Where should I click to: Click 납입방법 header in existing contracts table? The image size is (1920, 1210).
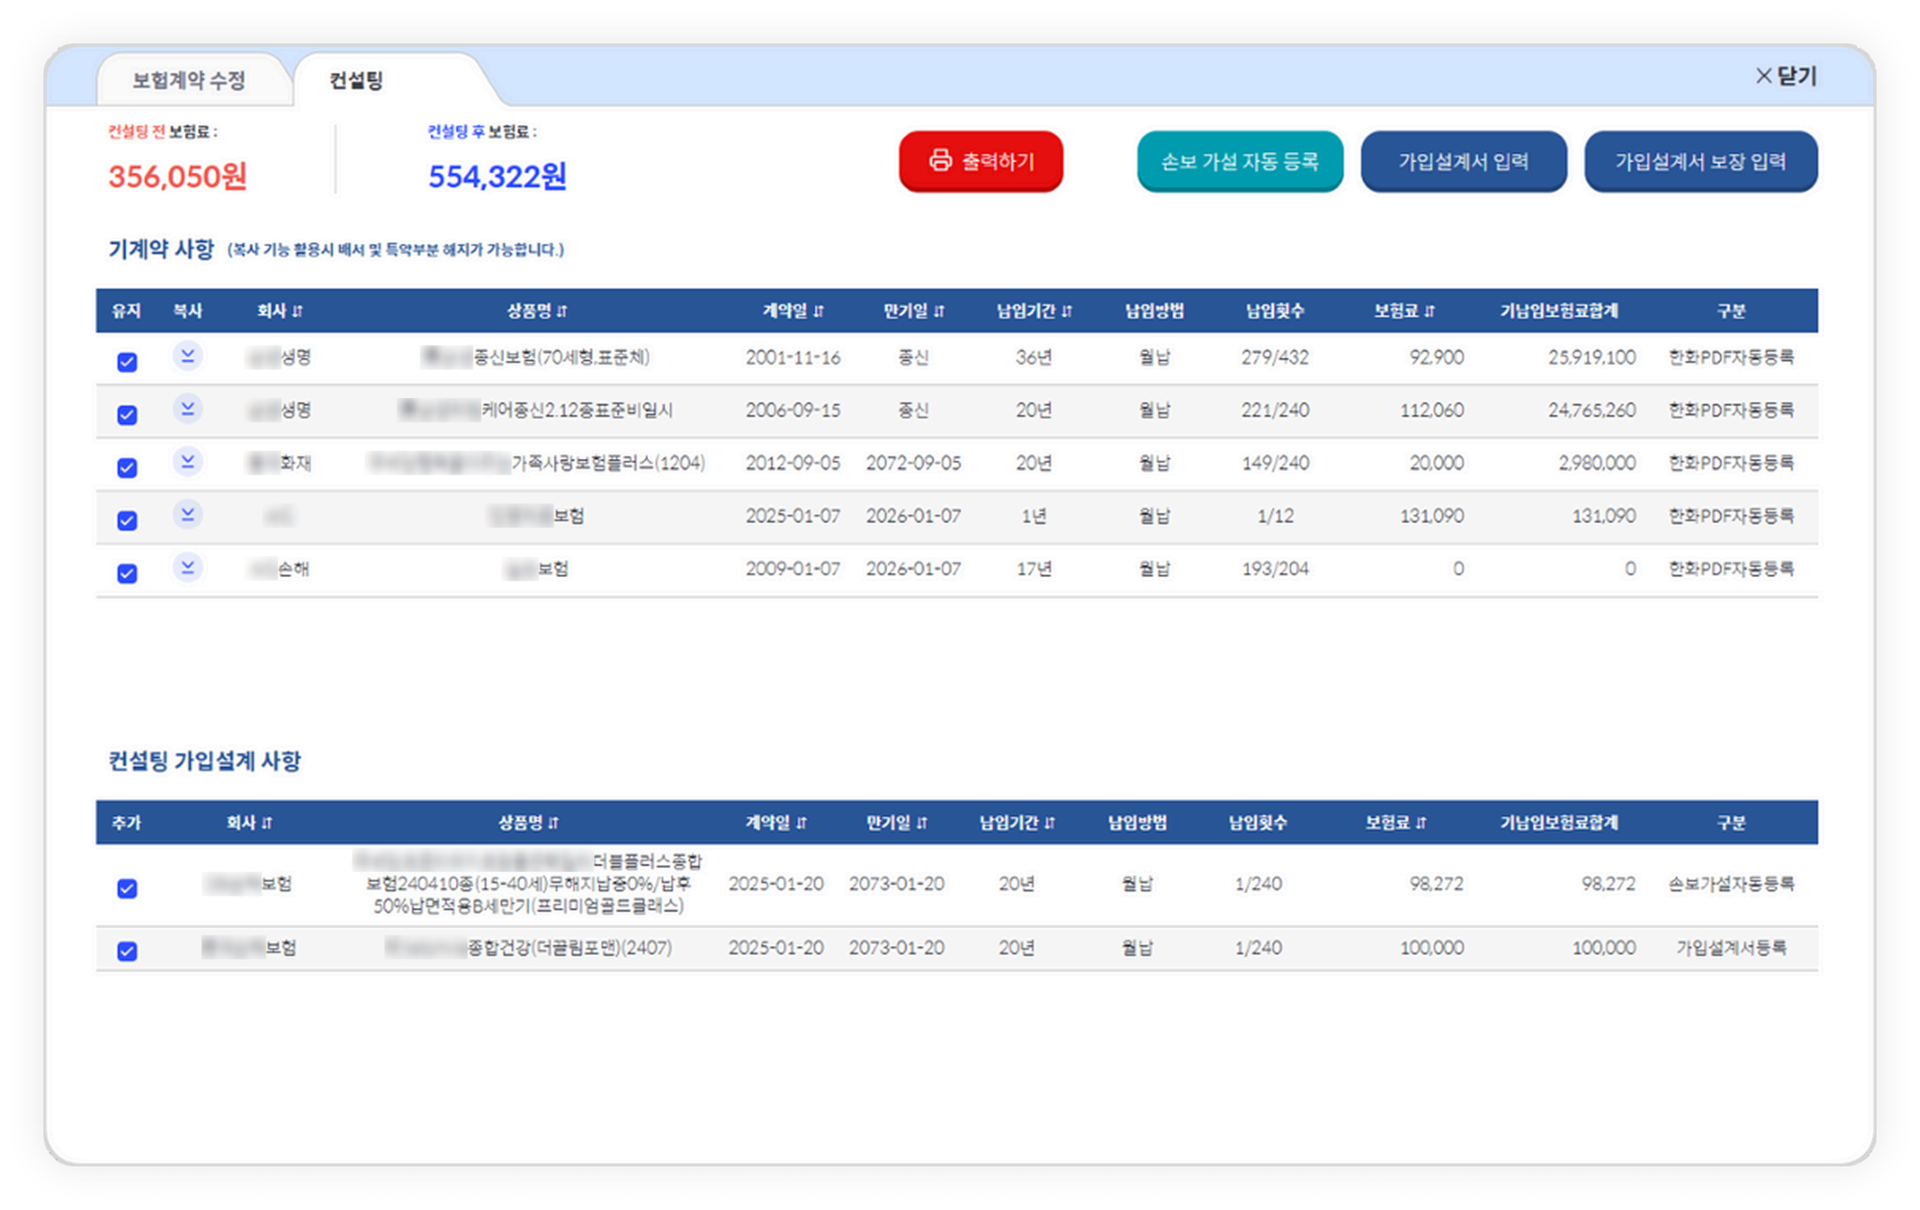coord(1155,311)
